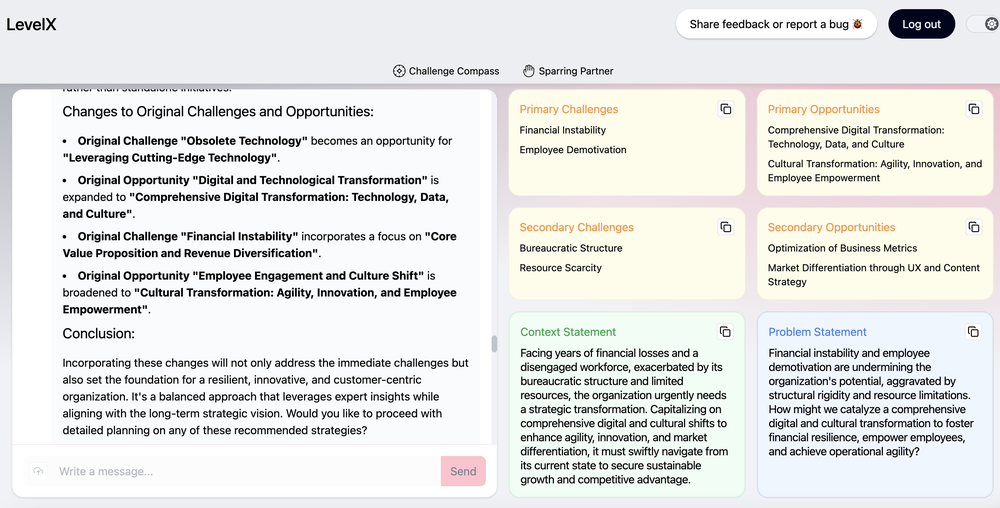Copy the Primary Opportunities card content

coord(973,109)
